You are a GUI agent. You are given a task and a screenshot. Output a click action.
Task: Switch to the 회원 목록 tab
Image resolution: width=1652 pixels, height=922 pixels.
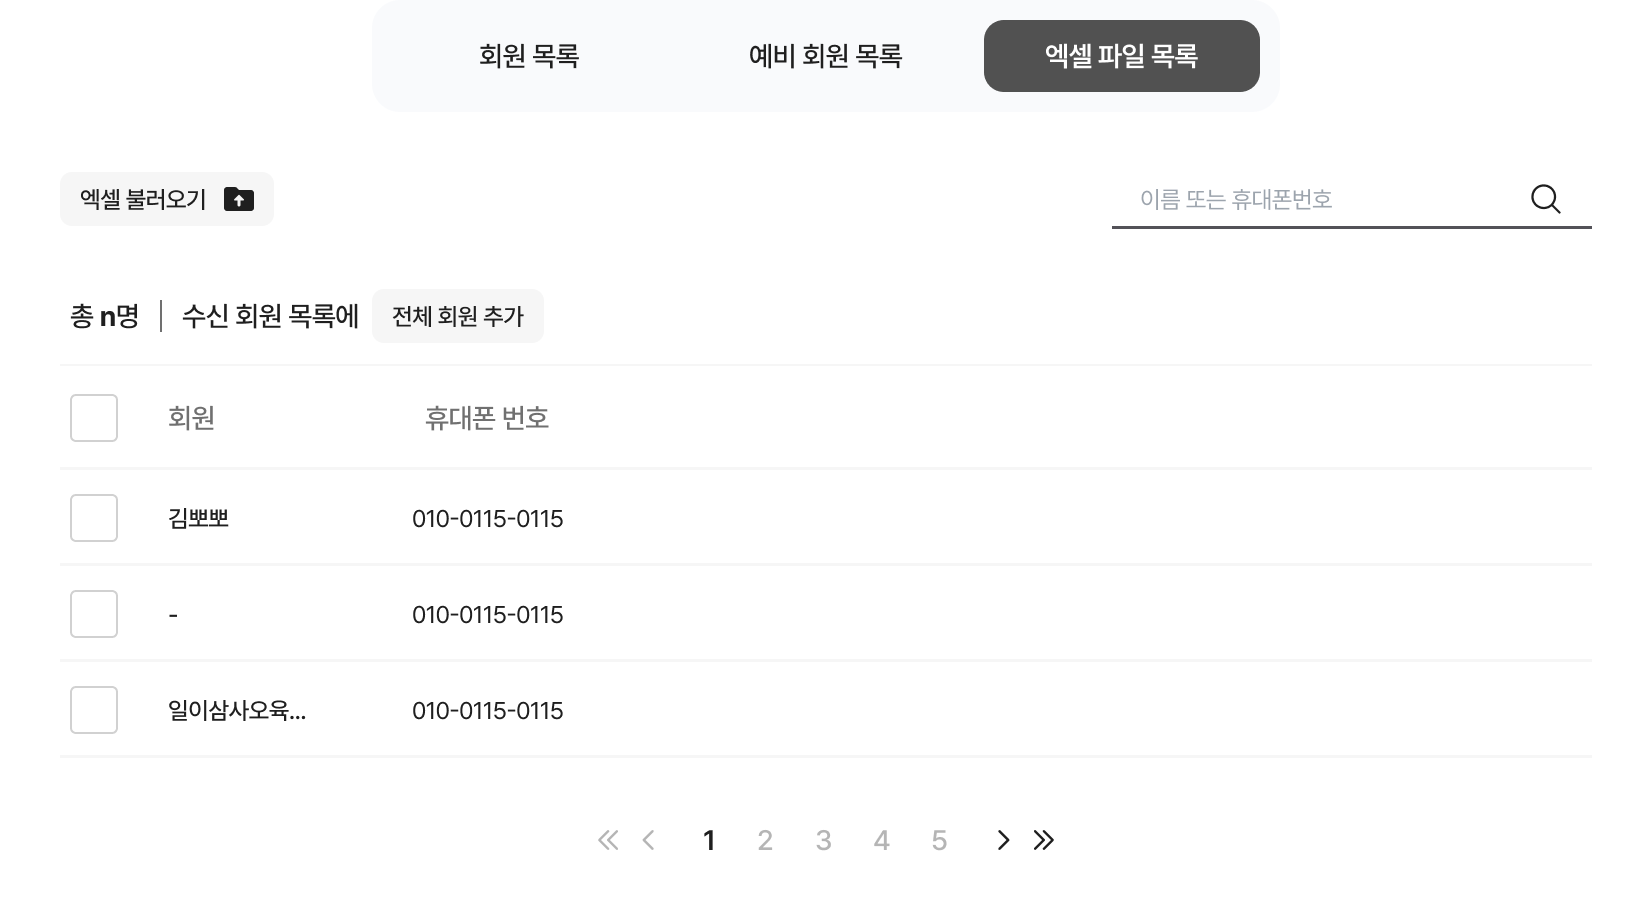click(x=529, y=56)
